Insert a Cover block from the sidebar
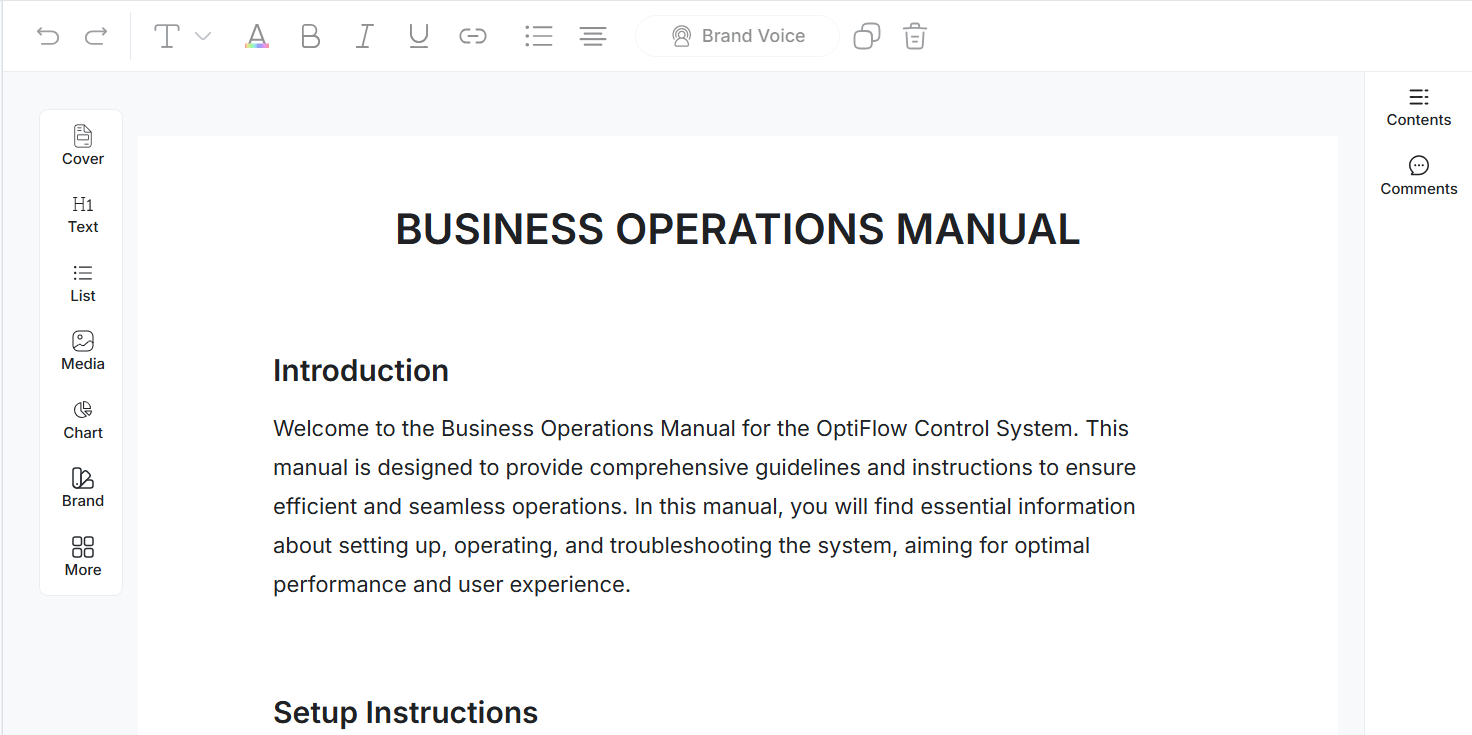 [81, 144]
